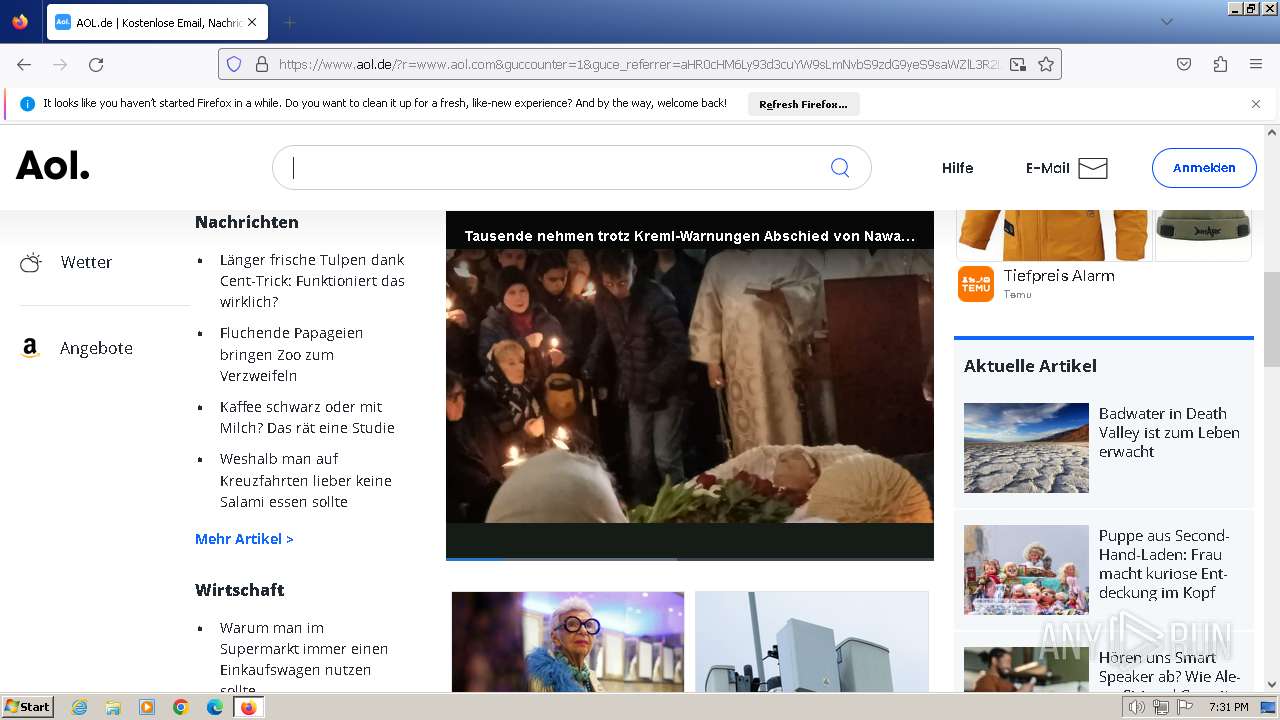
Task: Open thumbnail of woman with round glasses
Action: (x=568, y=641)
